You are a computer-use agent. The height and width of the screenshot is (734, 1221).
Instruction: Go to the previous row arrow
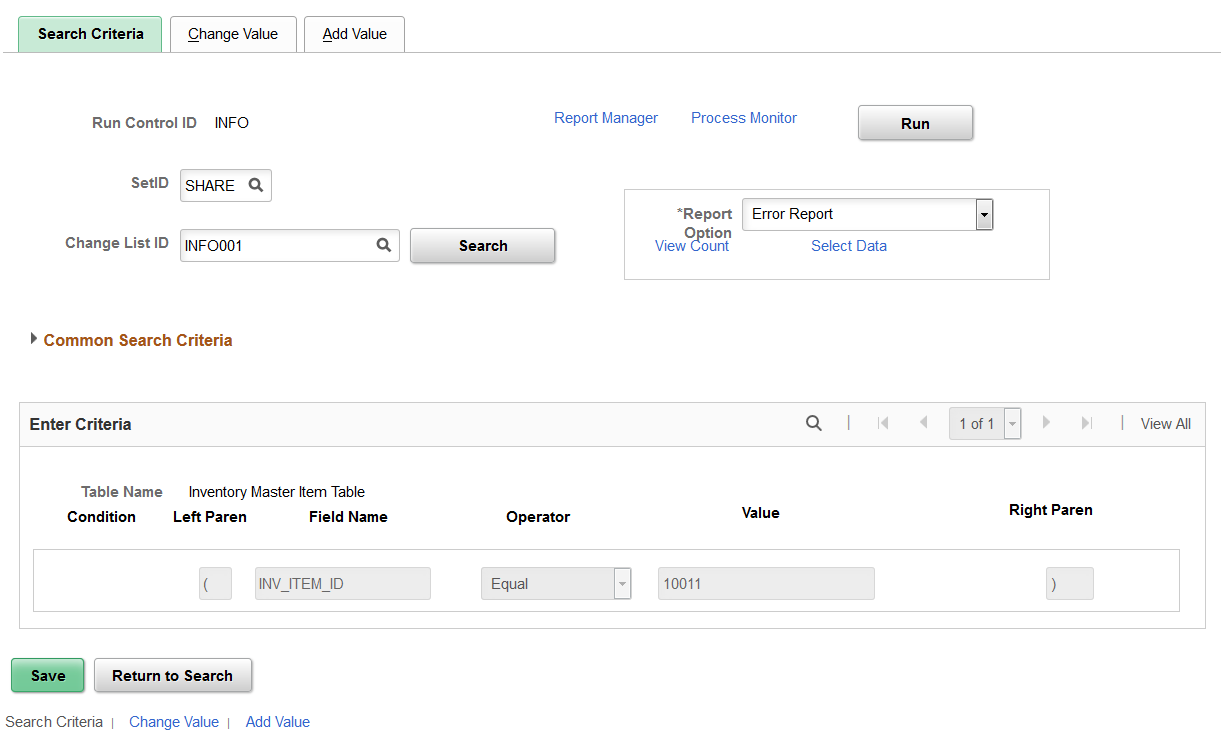pos(923,423)
